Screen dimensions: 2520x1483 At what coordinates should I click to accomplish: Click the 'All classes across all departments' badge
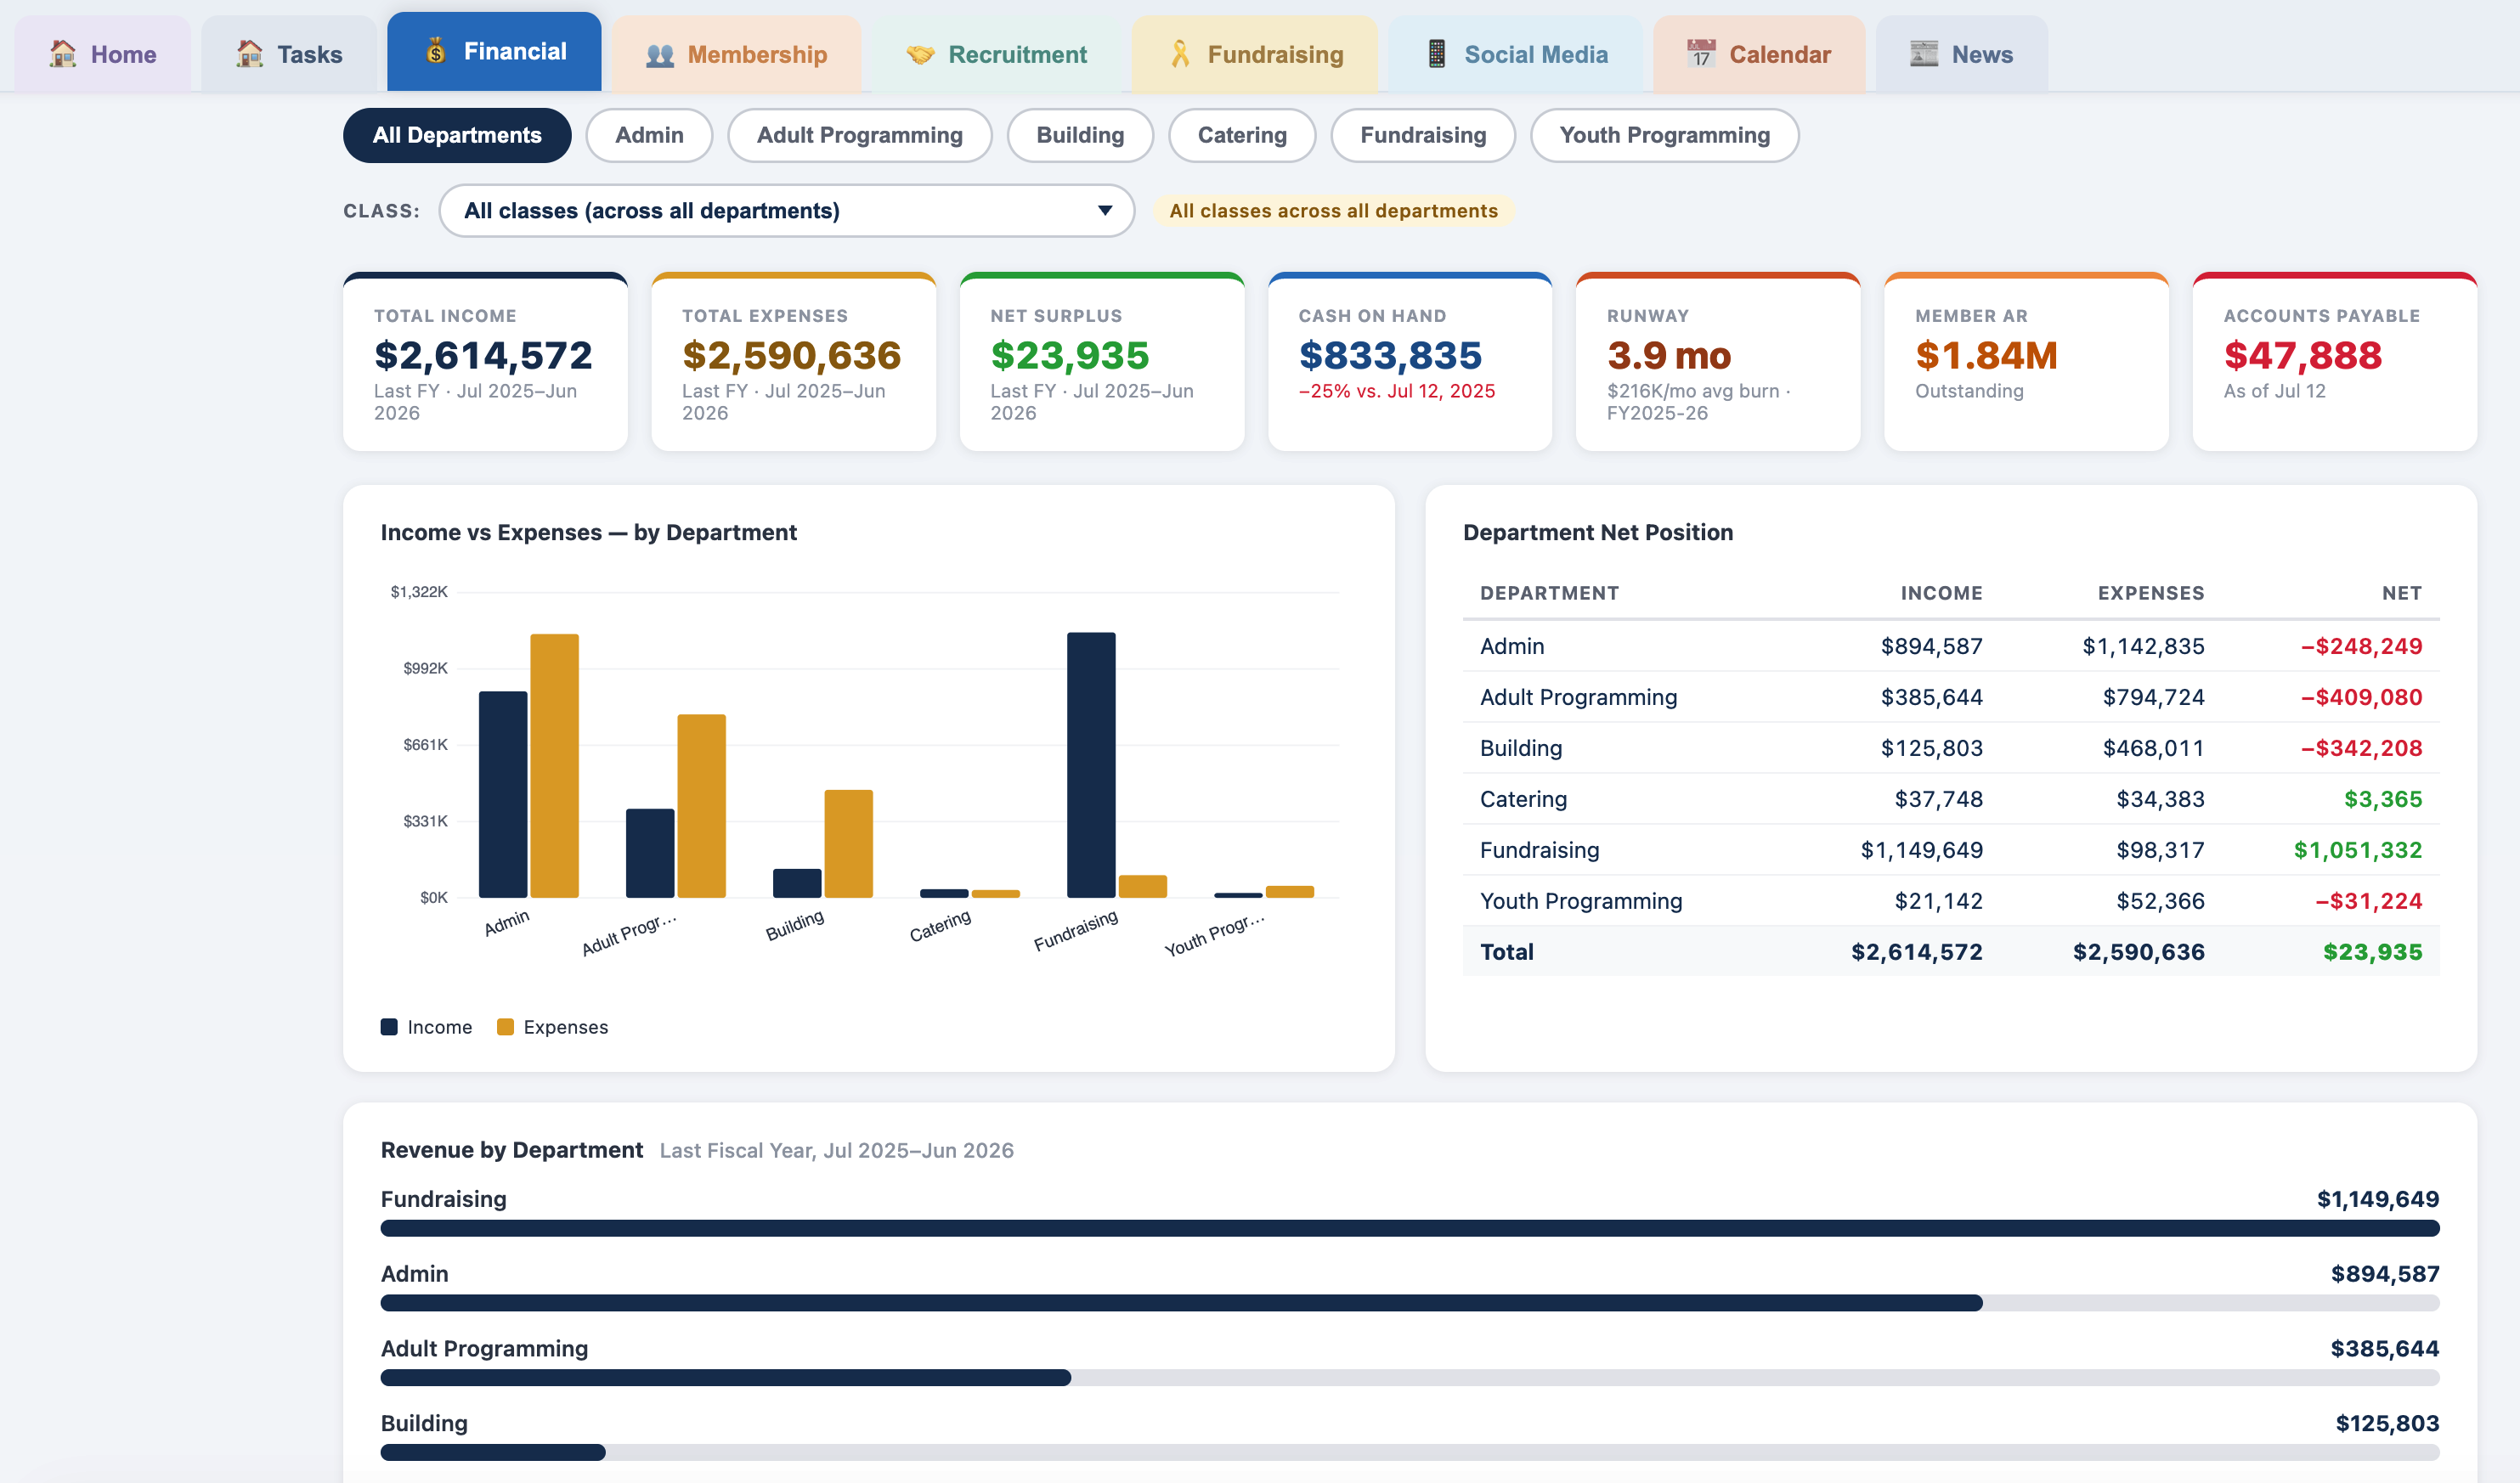click(x=1334, y=211)
